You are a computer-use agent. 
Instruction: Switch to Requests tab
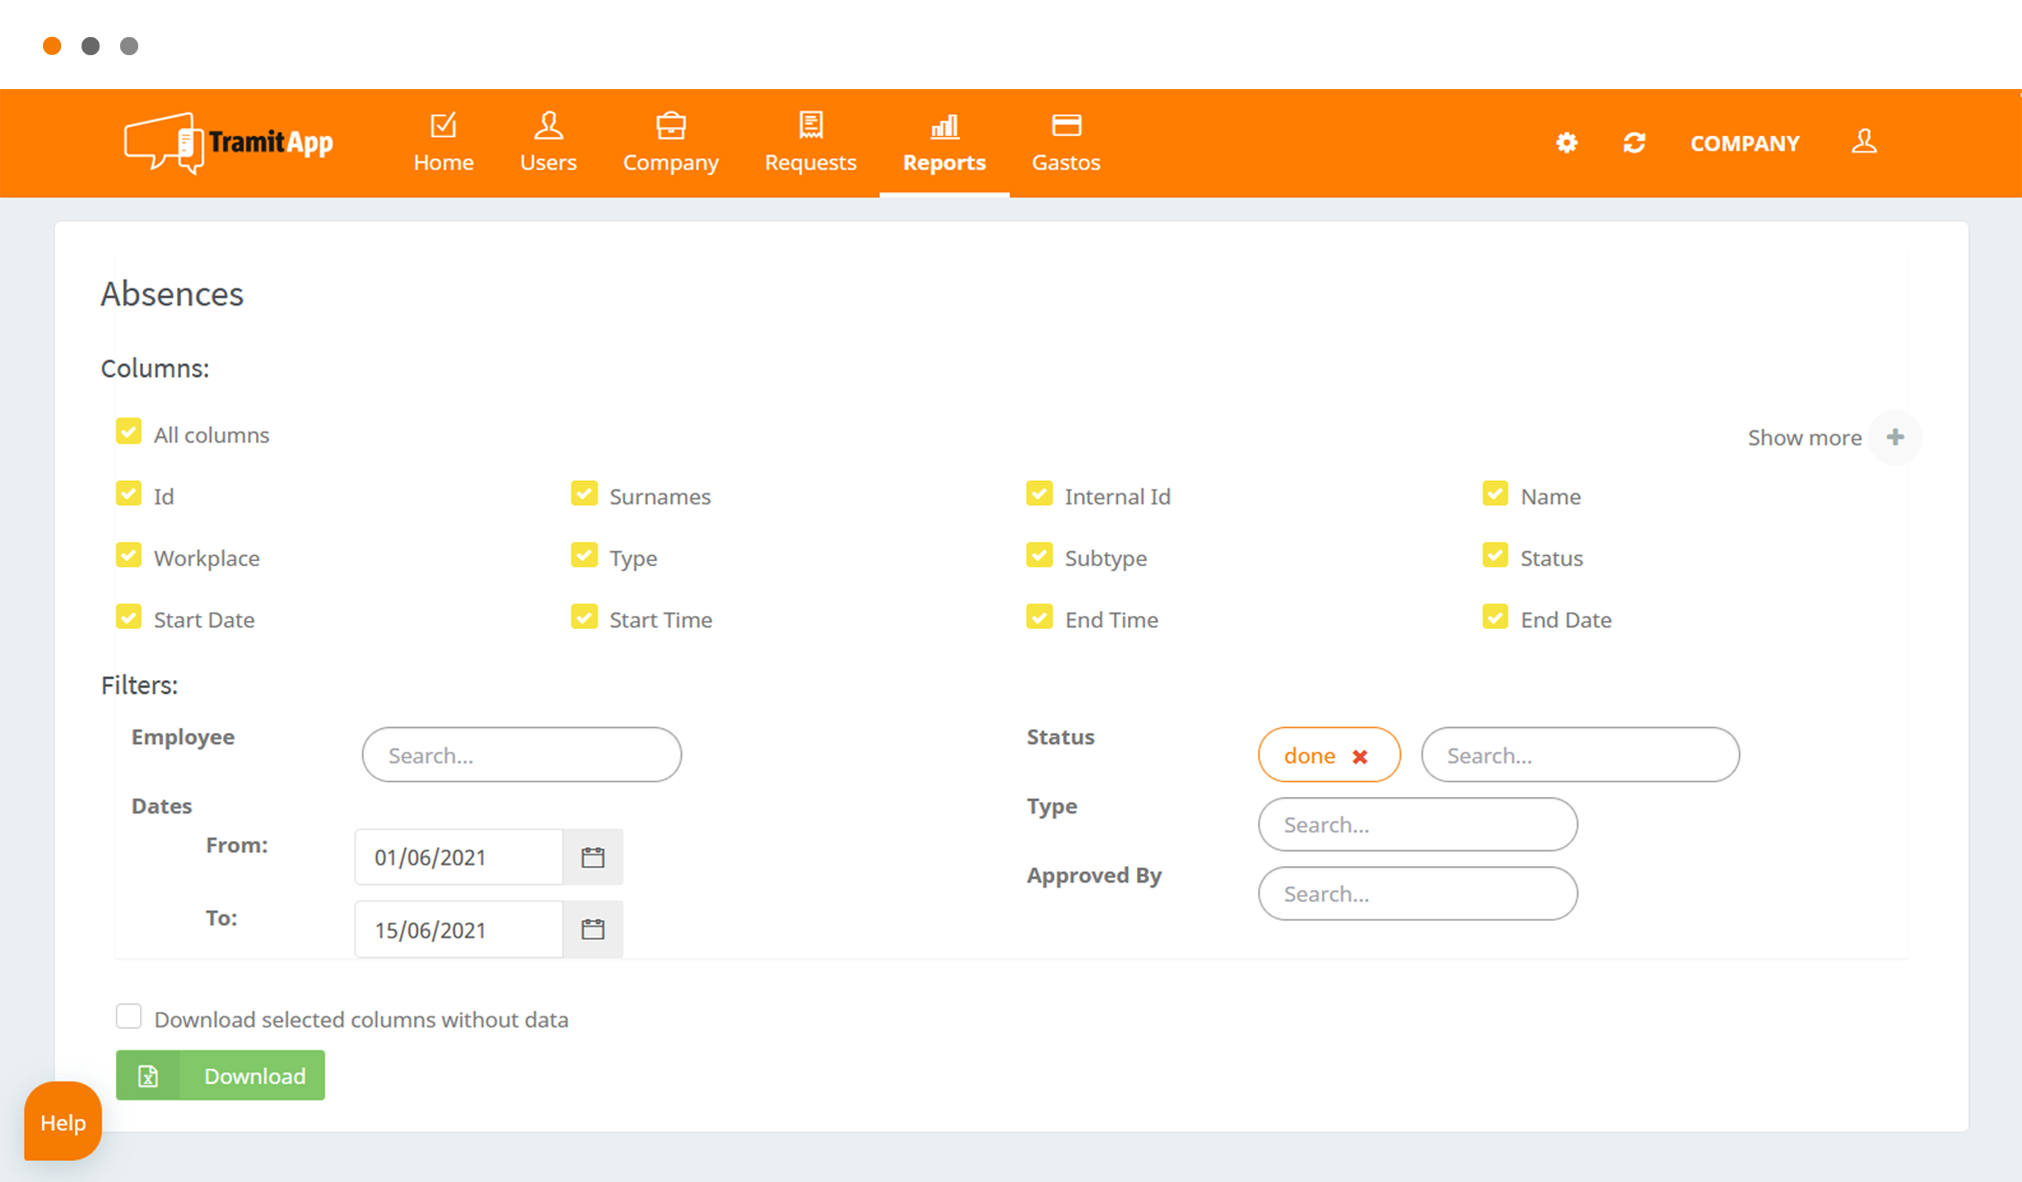[810, 143]
